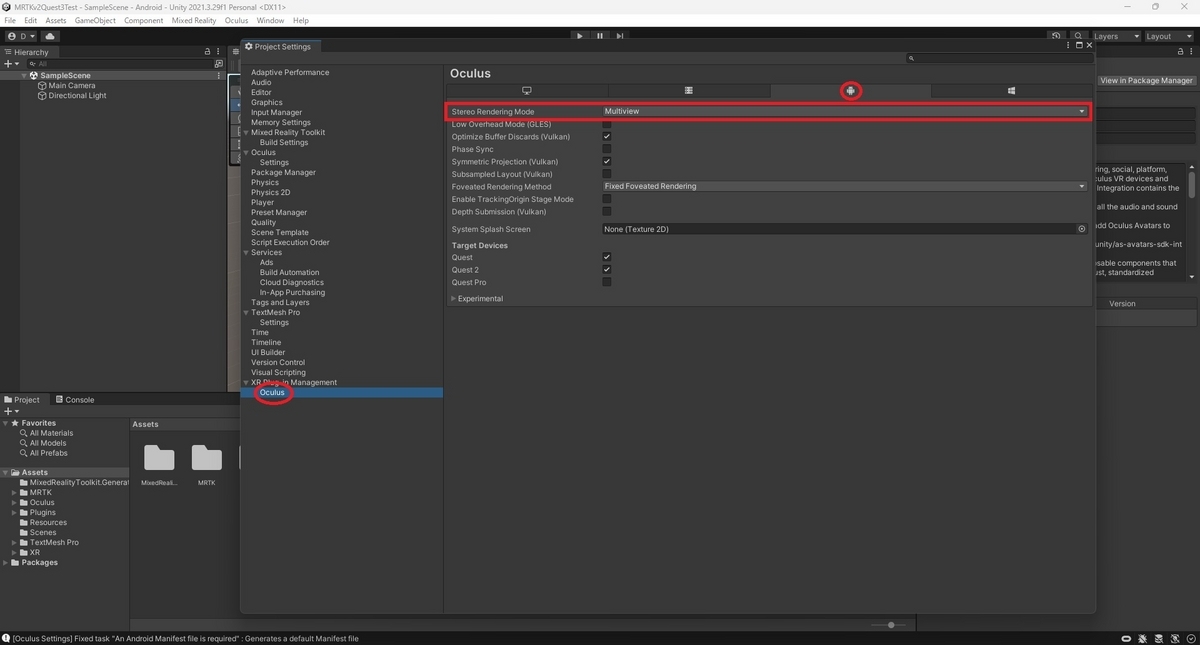Toggle the Optimize Buffer Discards (Vulkan) checkbox
The height and width of the screenshot is (645, 1200).
coord(606,136)
